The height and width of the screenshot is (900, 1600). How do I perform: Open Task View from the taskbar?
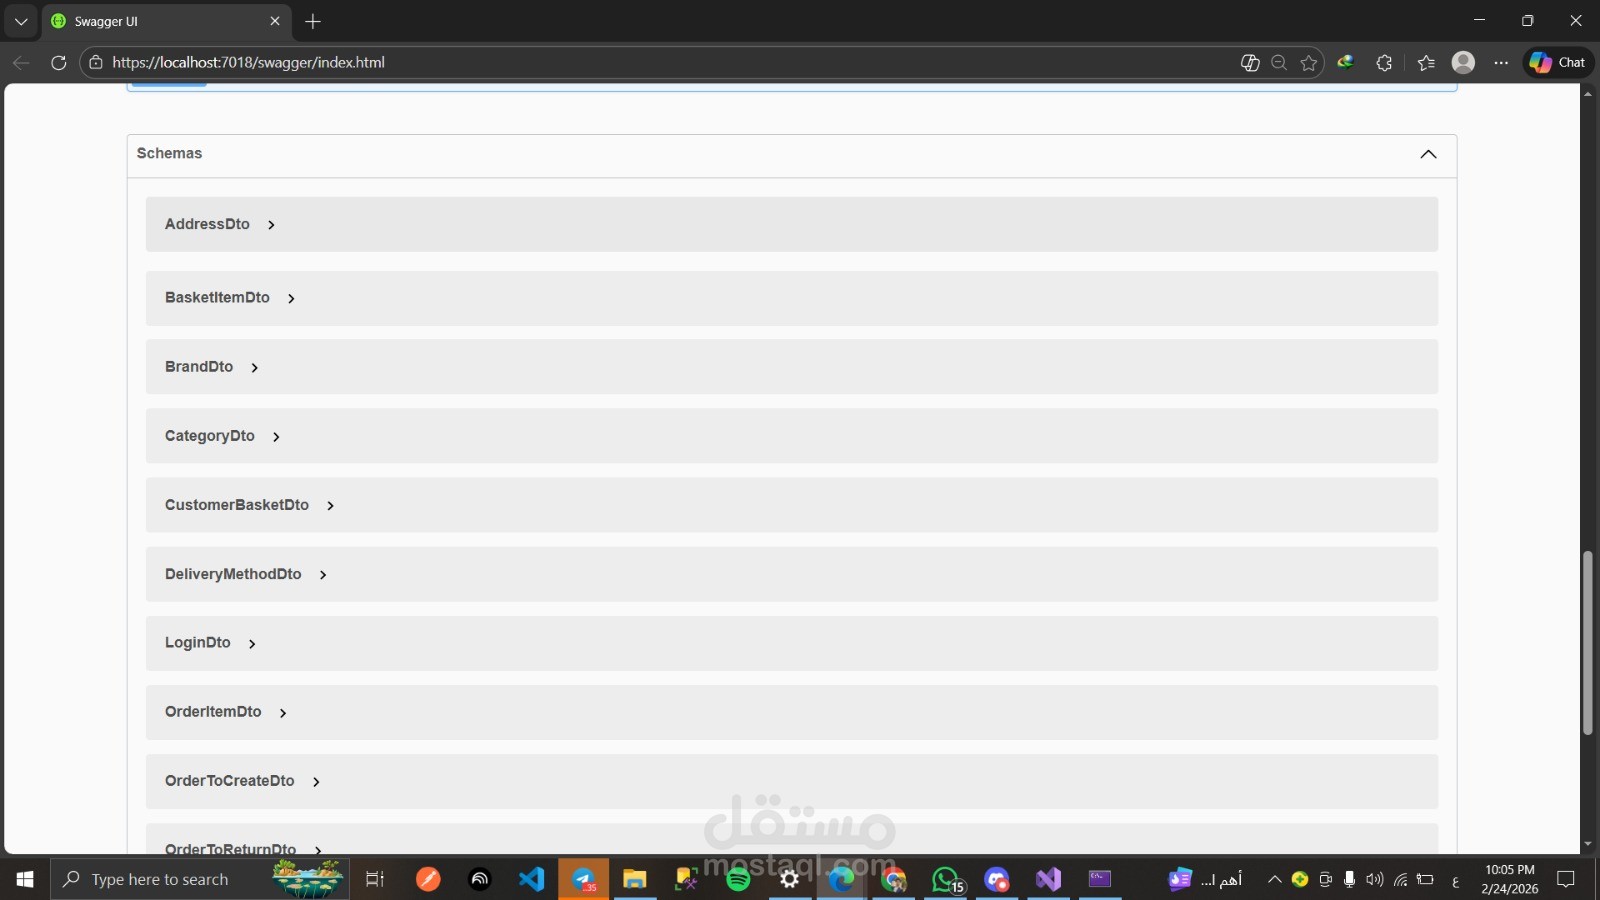point(375,879)
